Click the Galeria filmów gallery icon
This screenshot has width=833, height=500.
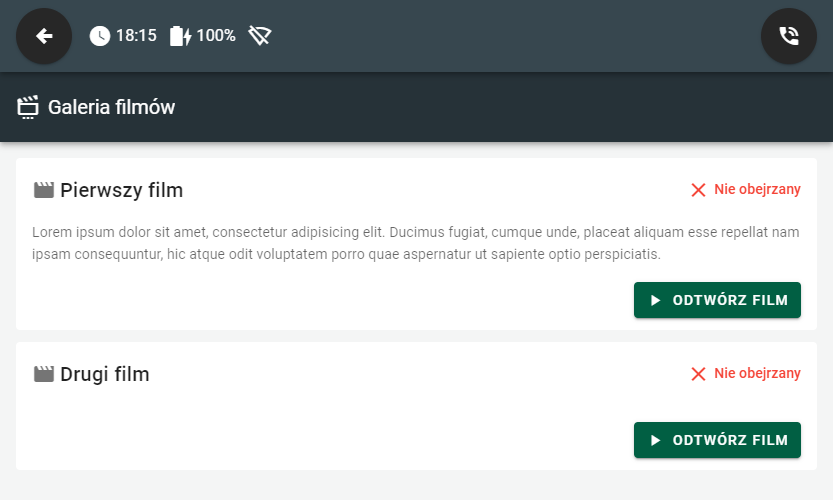tap(28, 107)
